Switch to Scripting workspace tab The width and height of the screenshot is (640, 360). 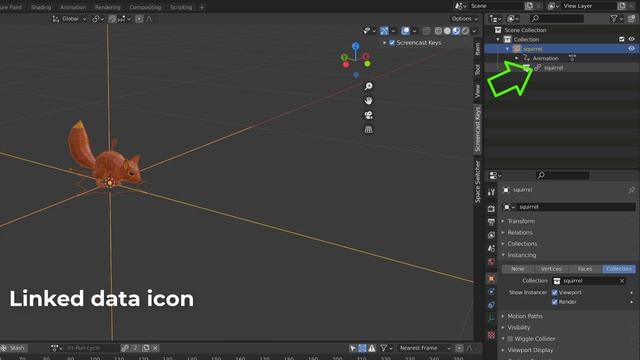click(181, 7)
